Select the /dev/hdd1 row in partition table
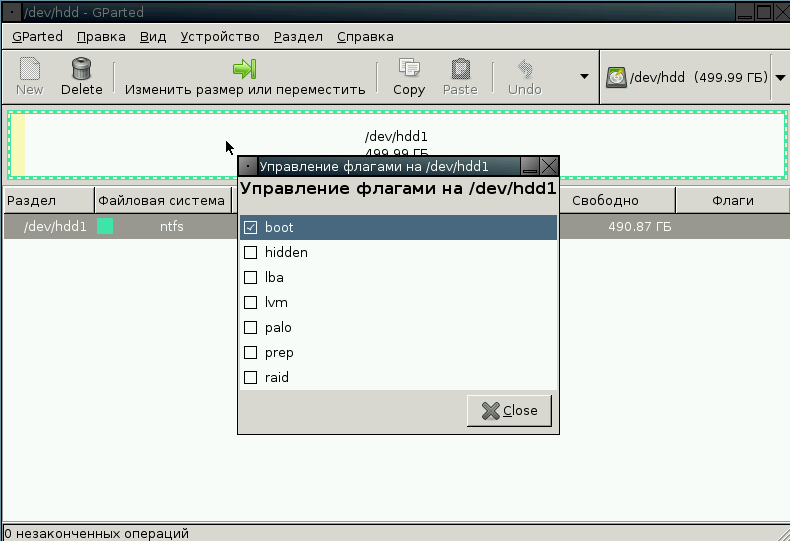This screenshot has height=541, width=790. (397, 226)
